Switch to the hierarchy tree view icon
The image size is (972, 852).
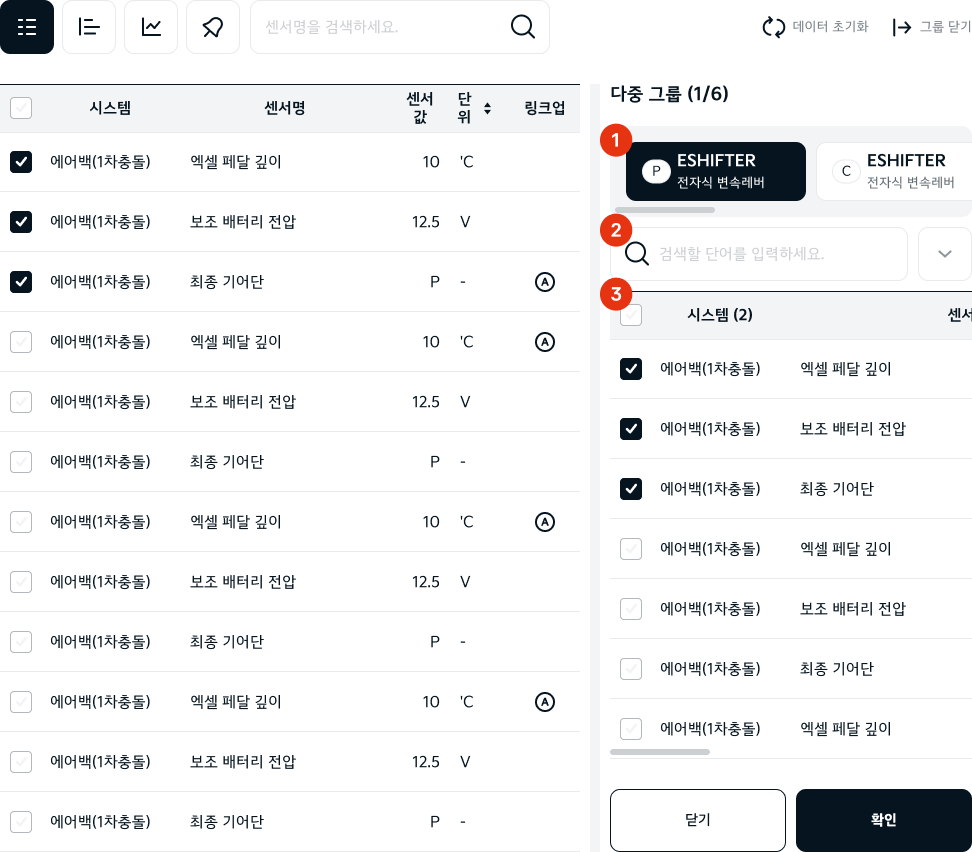click(89, 27)
